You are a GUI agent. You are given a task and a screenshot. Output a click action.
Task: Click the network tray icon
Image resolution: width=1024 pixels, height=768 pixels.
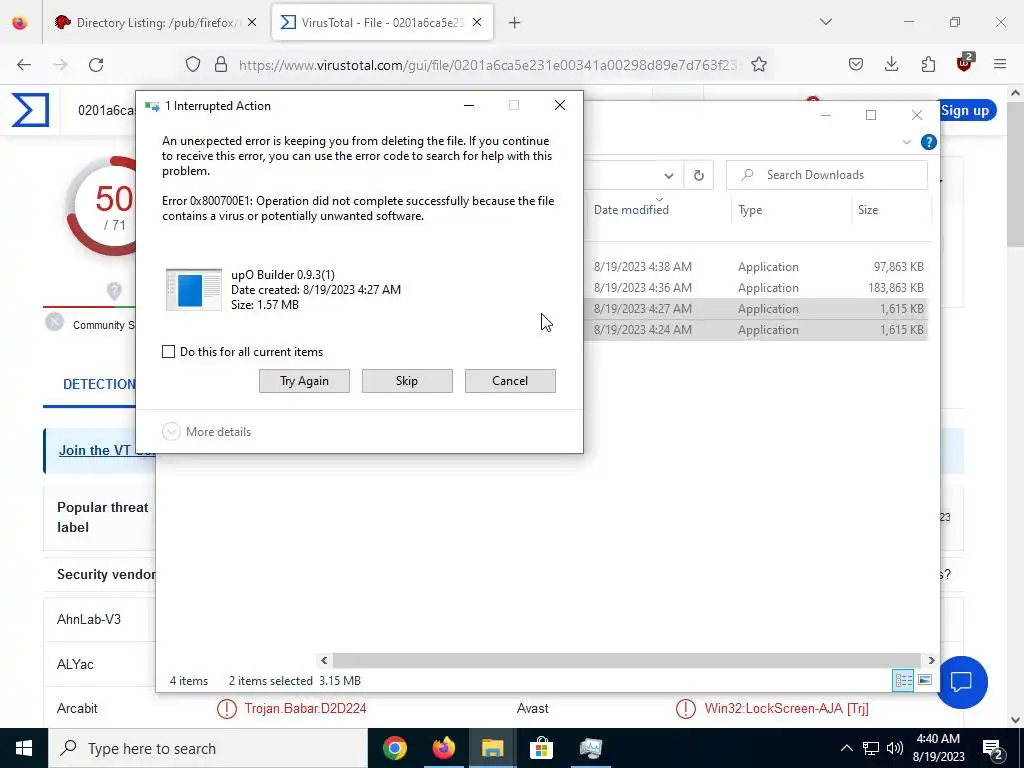point(871,748)
